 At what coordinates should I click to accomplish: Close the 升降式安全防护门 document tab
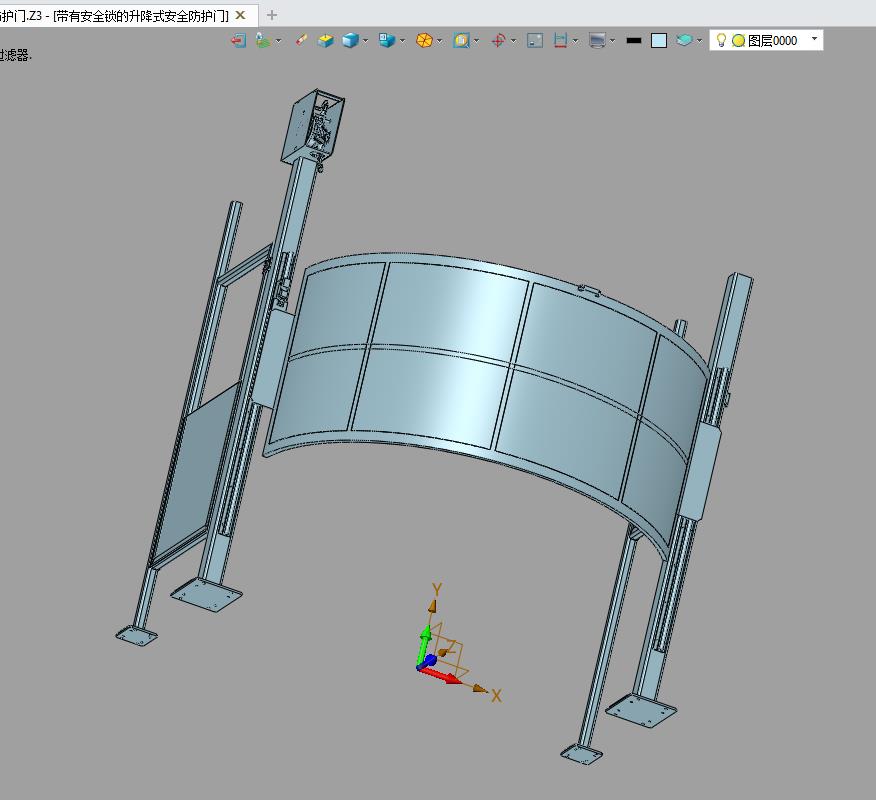coord(240,15)
